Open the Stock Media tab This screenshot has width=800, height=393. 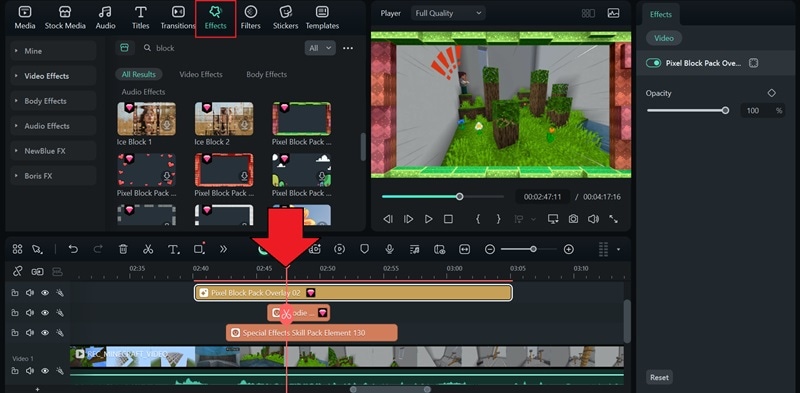coord(65,18)
